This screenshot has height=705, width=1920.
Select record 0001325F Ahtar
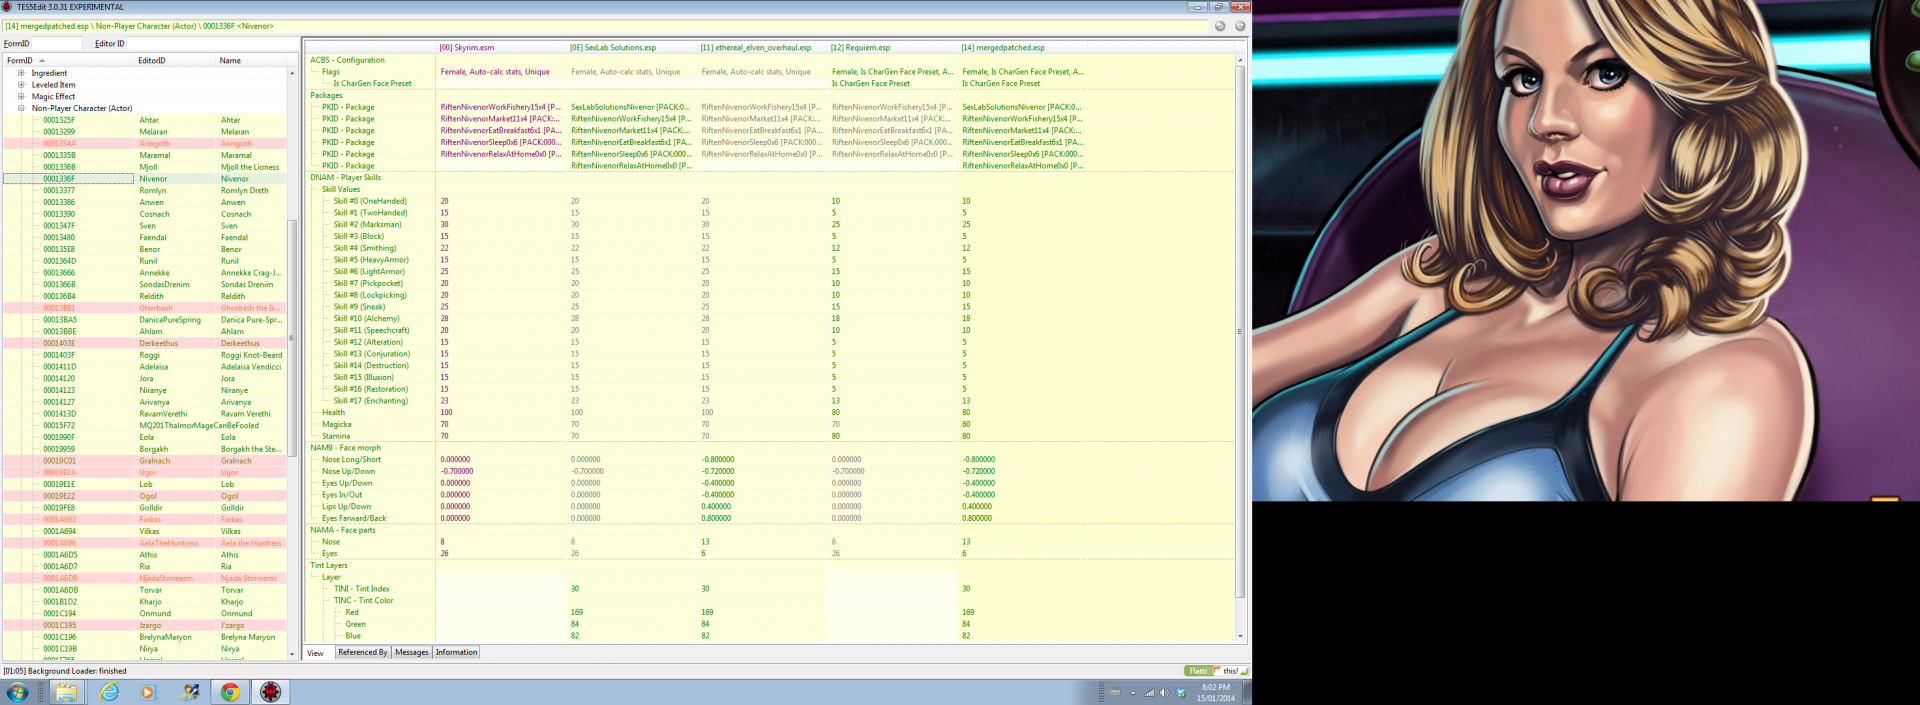pyautogui.click(x=145, y=120)
